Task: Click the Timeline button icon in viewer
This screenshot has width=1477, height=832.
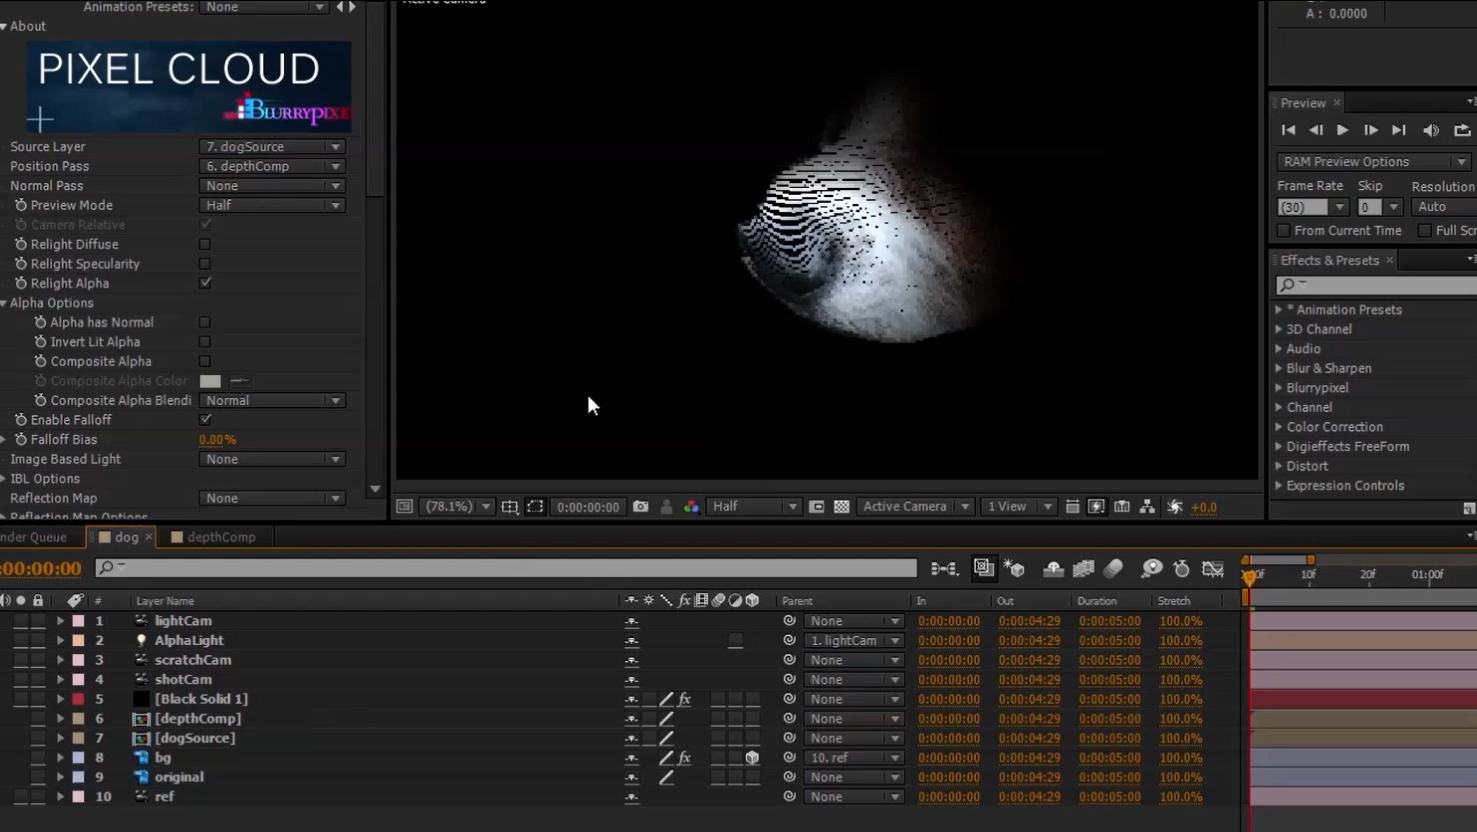Action: [1122, 507]
